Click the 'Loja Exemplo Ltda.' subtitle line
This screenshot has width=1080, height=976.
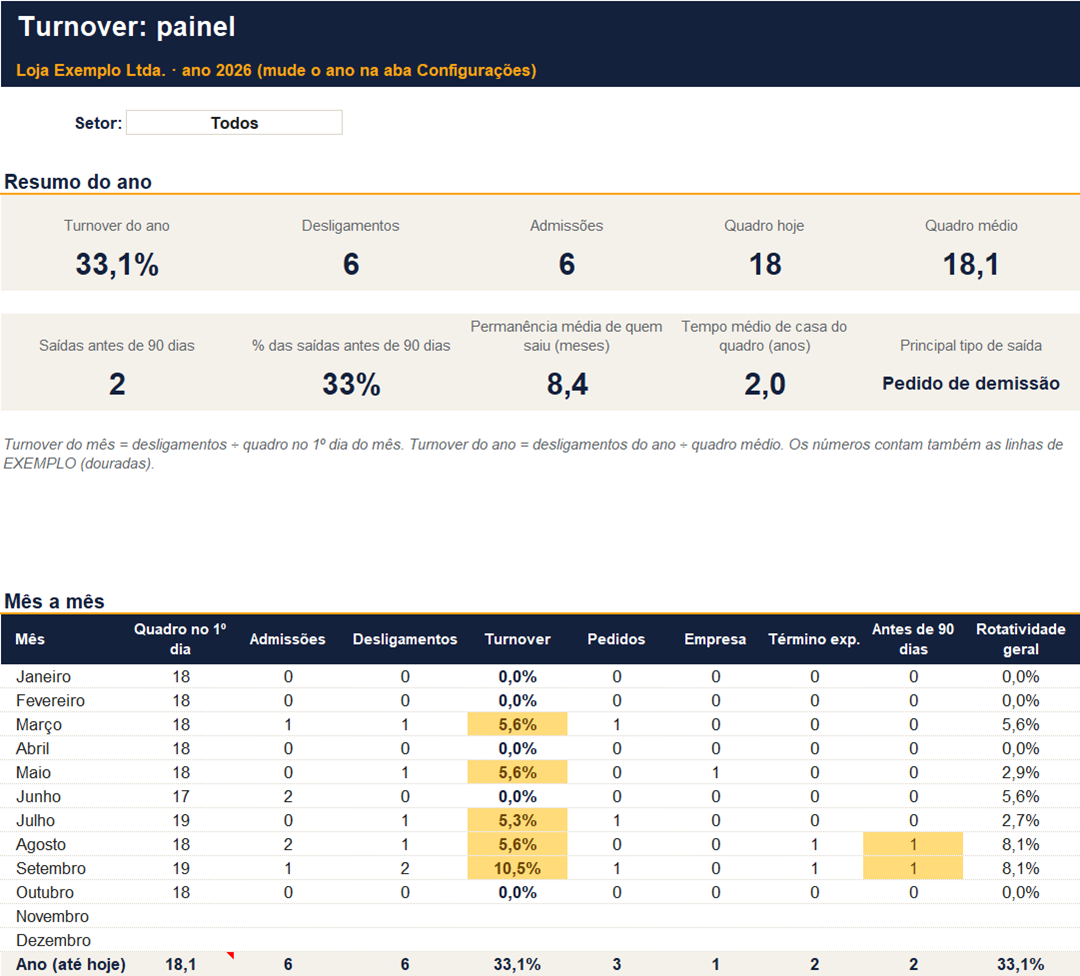(276, 70)
